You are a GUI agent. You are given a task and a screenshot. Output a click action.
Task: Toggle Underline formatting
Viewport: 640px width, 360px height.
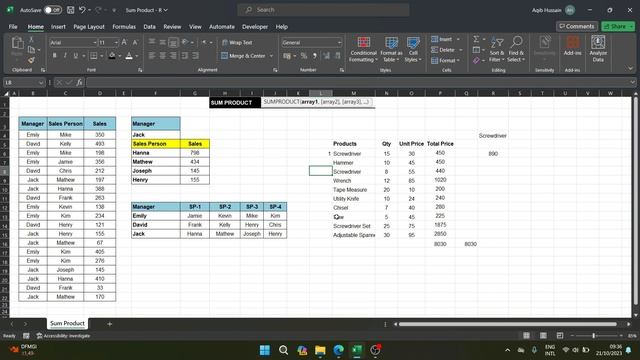click(x=76, y=56)
